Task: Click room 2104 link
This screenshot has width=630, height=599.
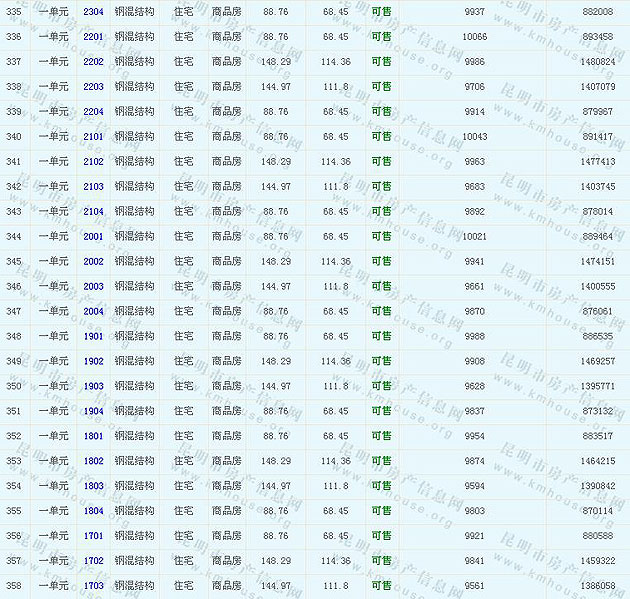Action: point(93,211)
